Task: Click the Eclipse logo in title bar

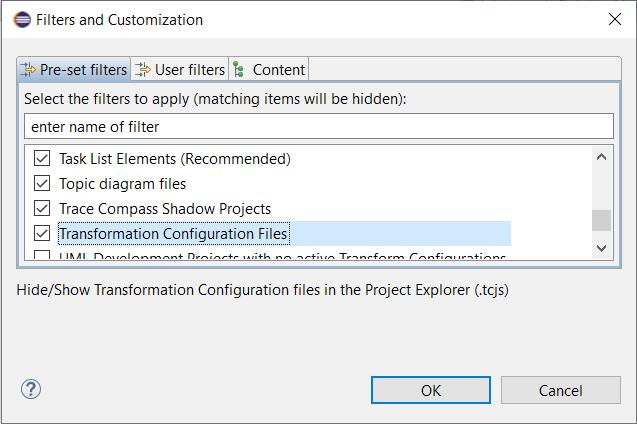Action: coord(22,19)
